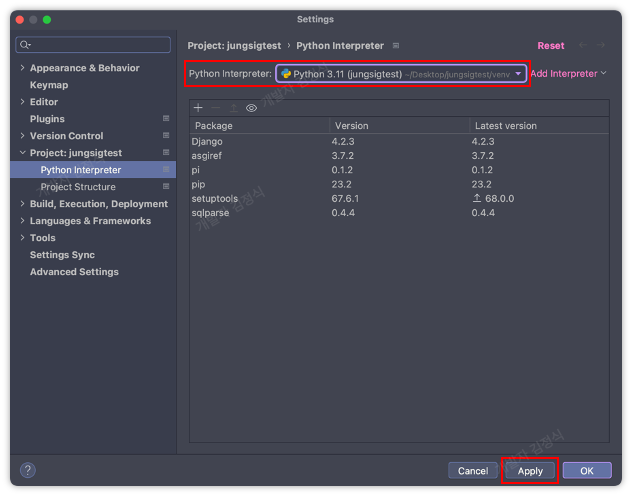Screen dimensions: 632x496
Task: Open the Python Interpreter dropdown
Action: (401, 74)
